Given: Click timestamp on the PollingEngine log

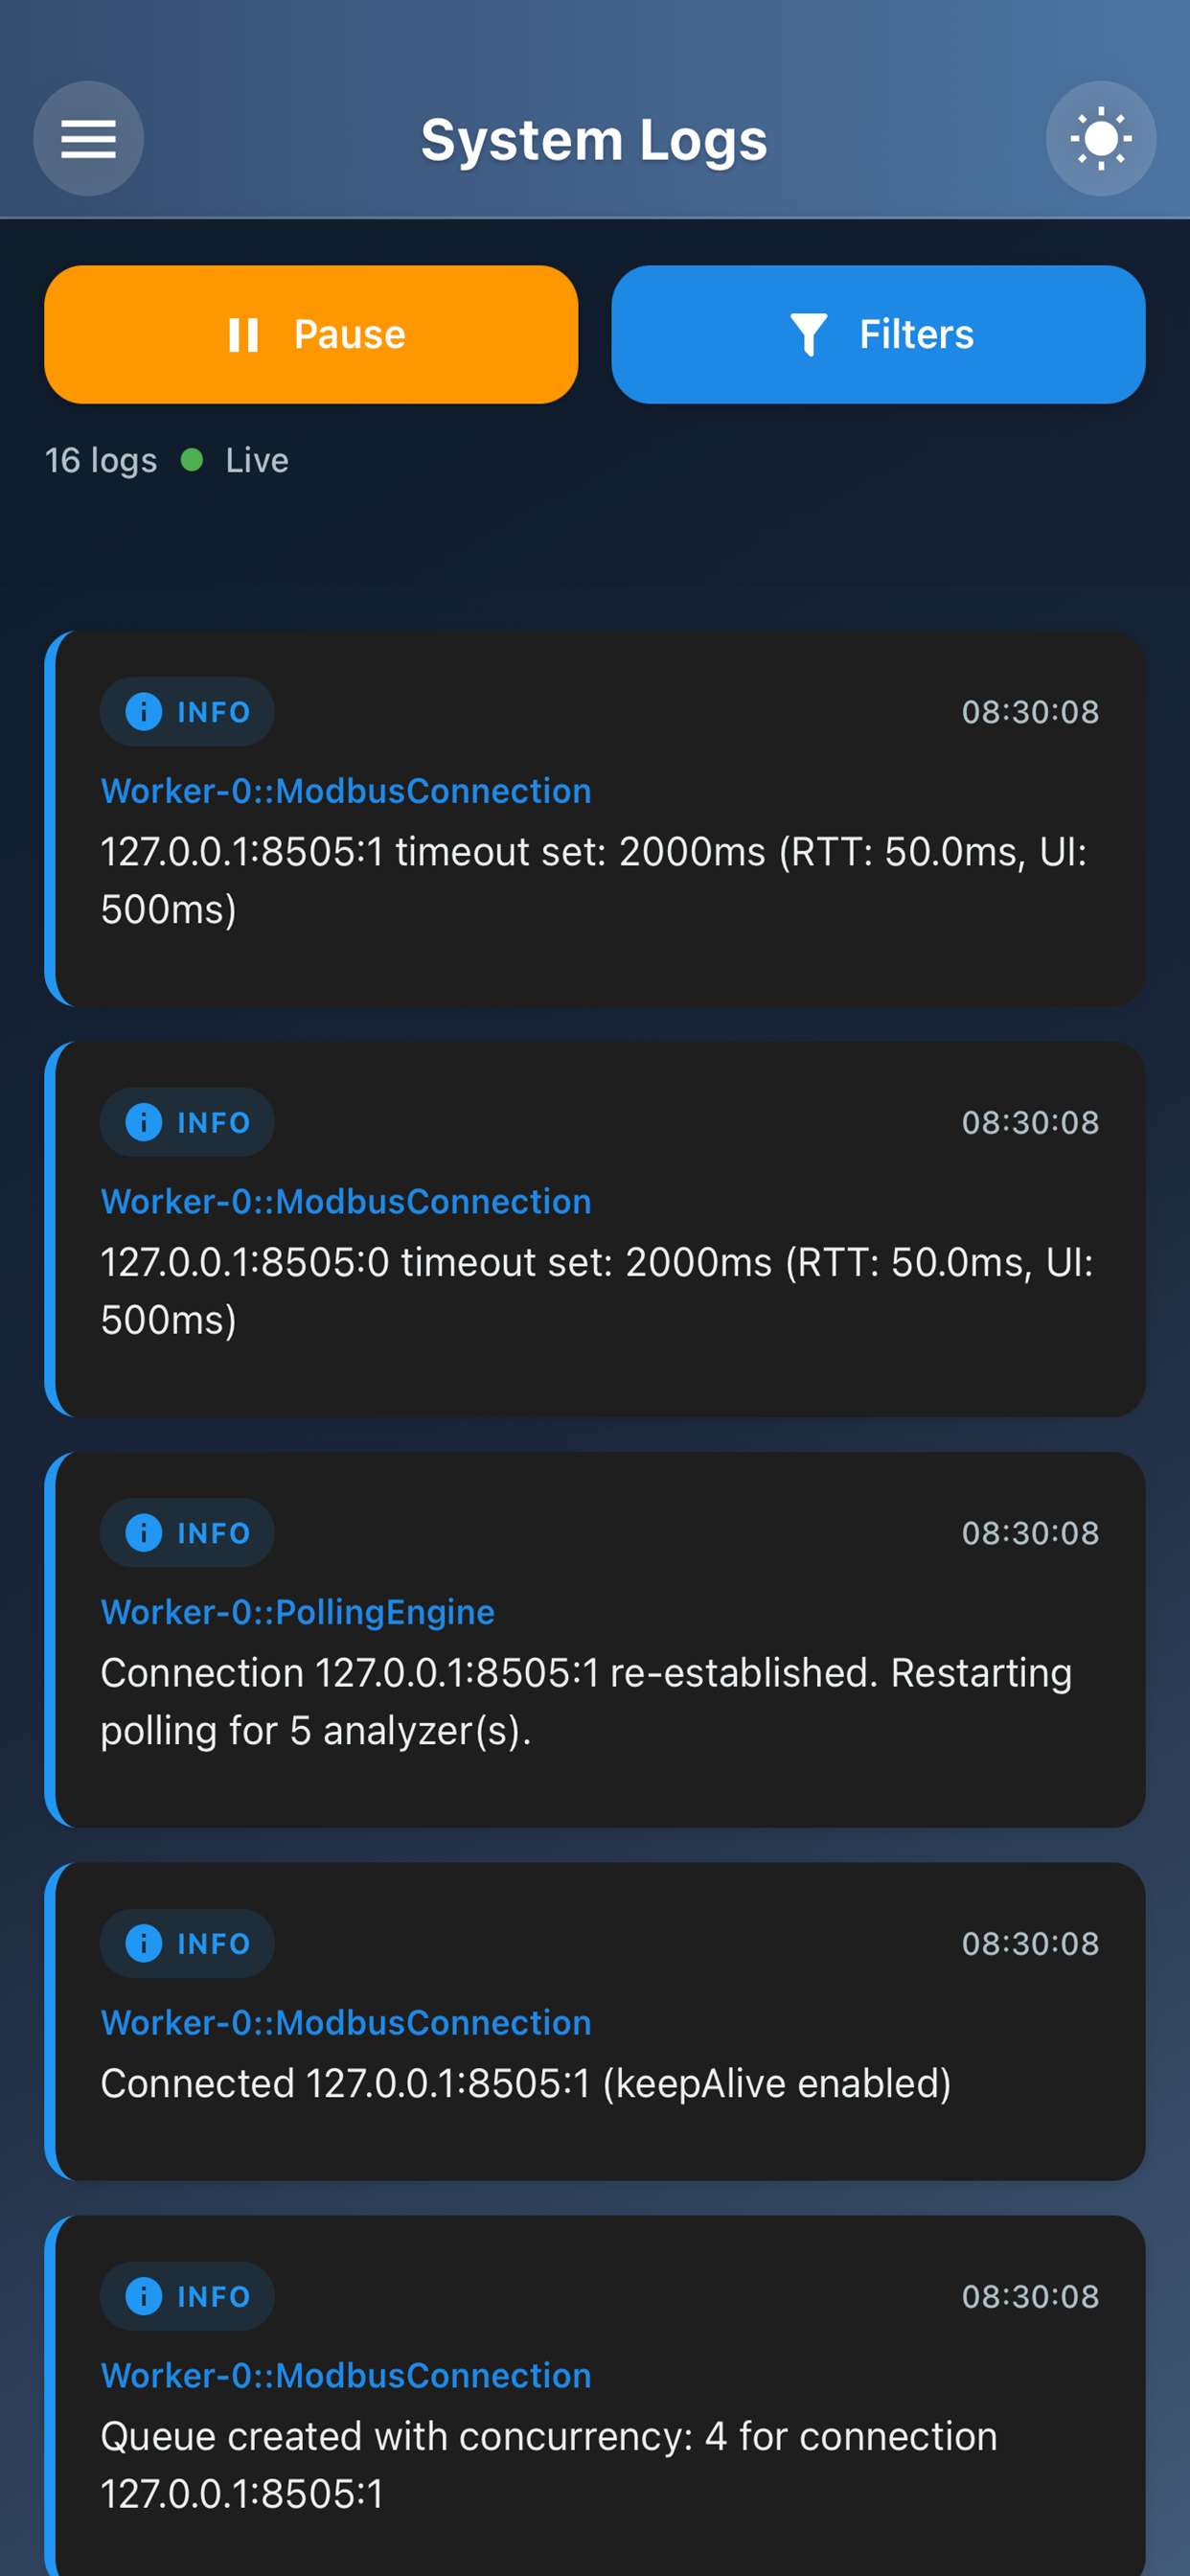Looking at the screenshot, I should 1030,1533.
